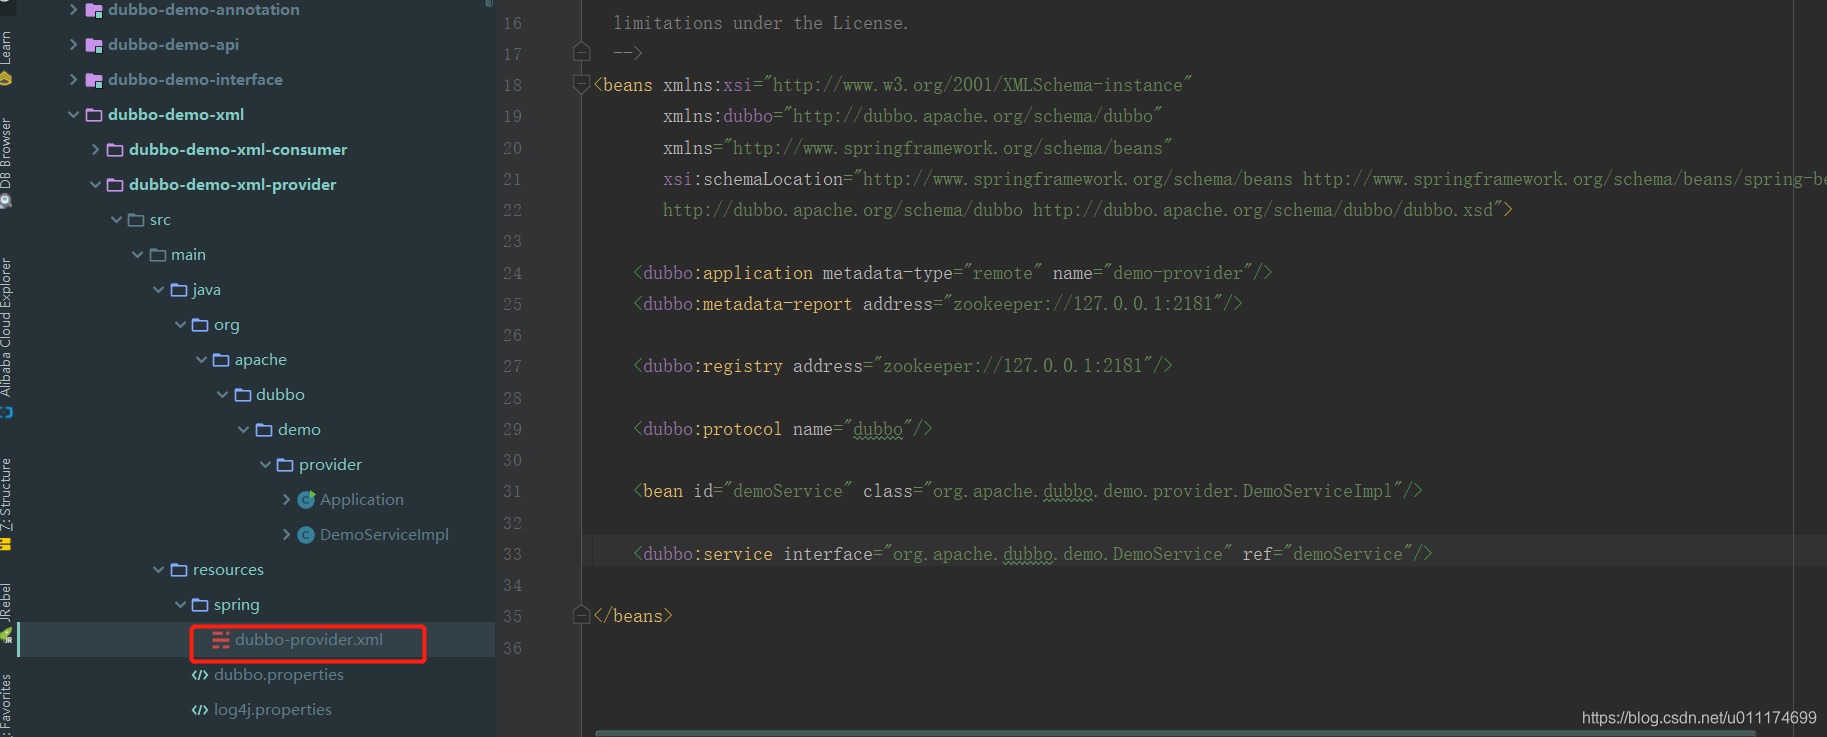Select dubbo-provider.xml in the project tree
The height and width of the screenshot is (737, 1827).
(309, 640)
